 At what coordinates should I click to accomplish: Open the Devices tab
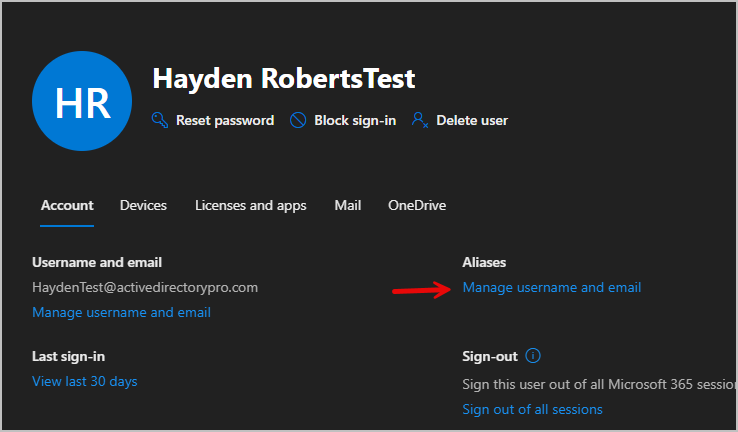click(x=143, y=205)
